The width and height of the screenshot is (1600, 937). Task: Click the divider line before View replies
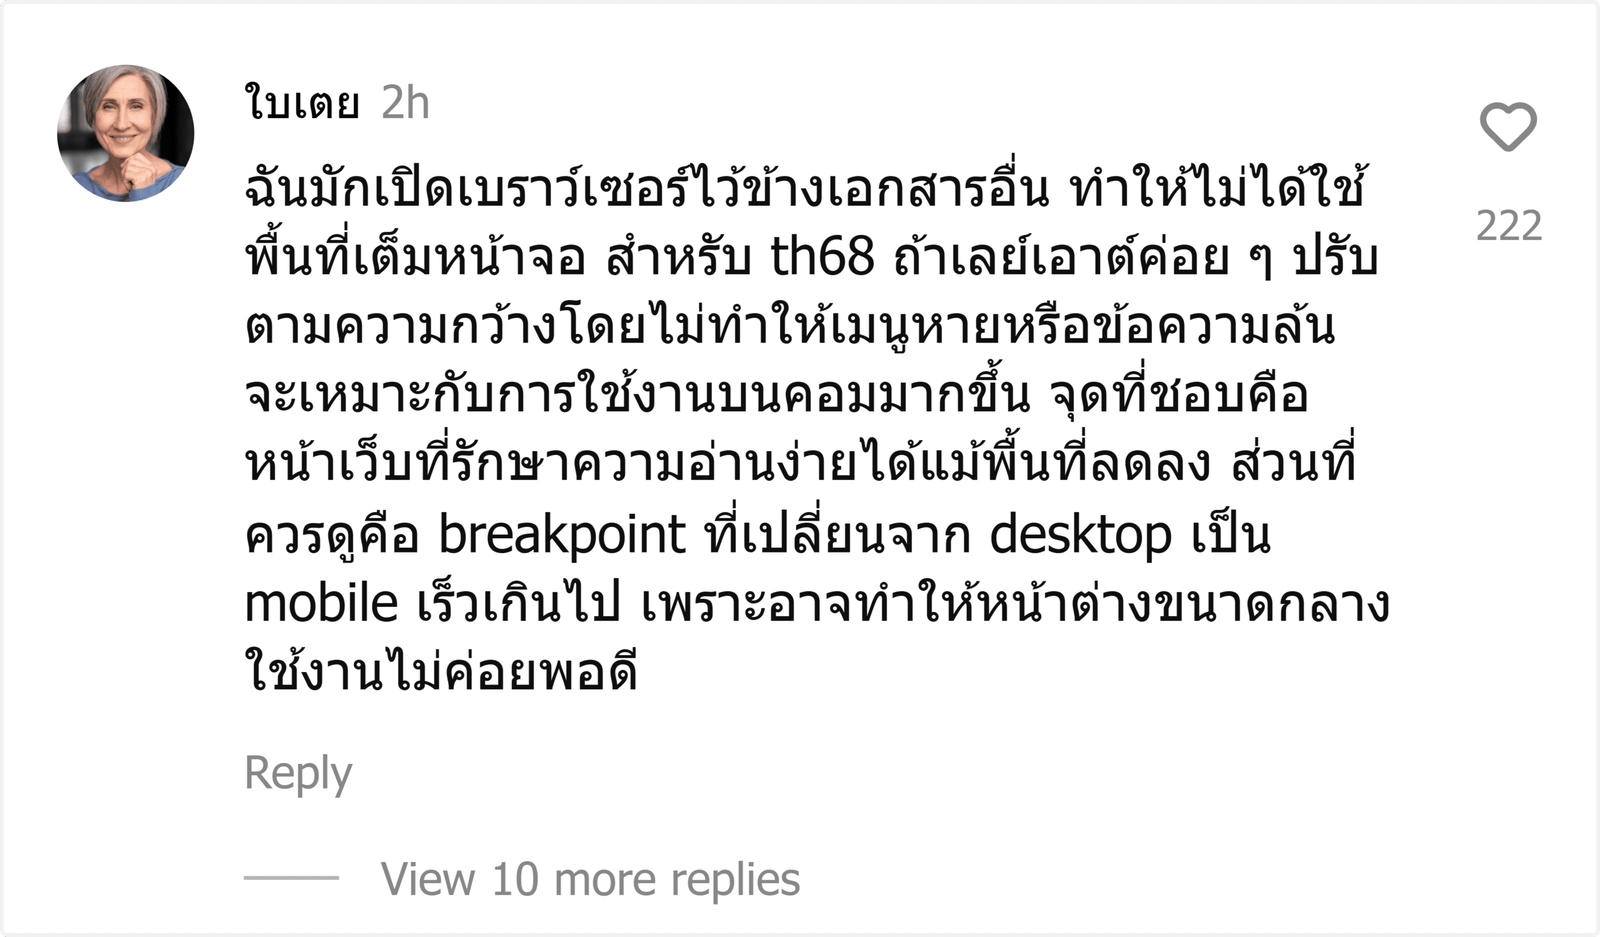pyautogui.click(x=292, y=878)
